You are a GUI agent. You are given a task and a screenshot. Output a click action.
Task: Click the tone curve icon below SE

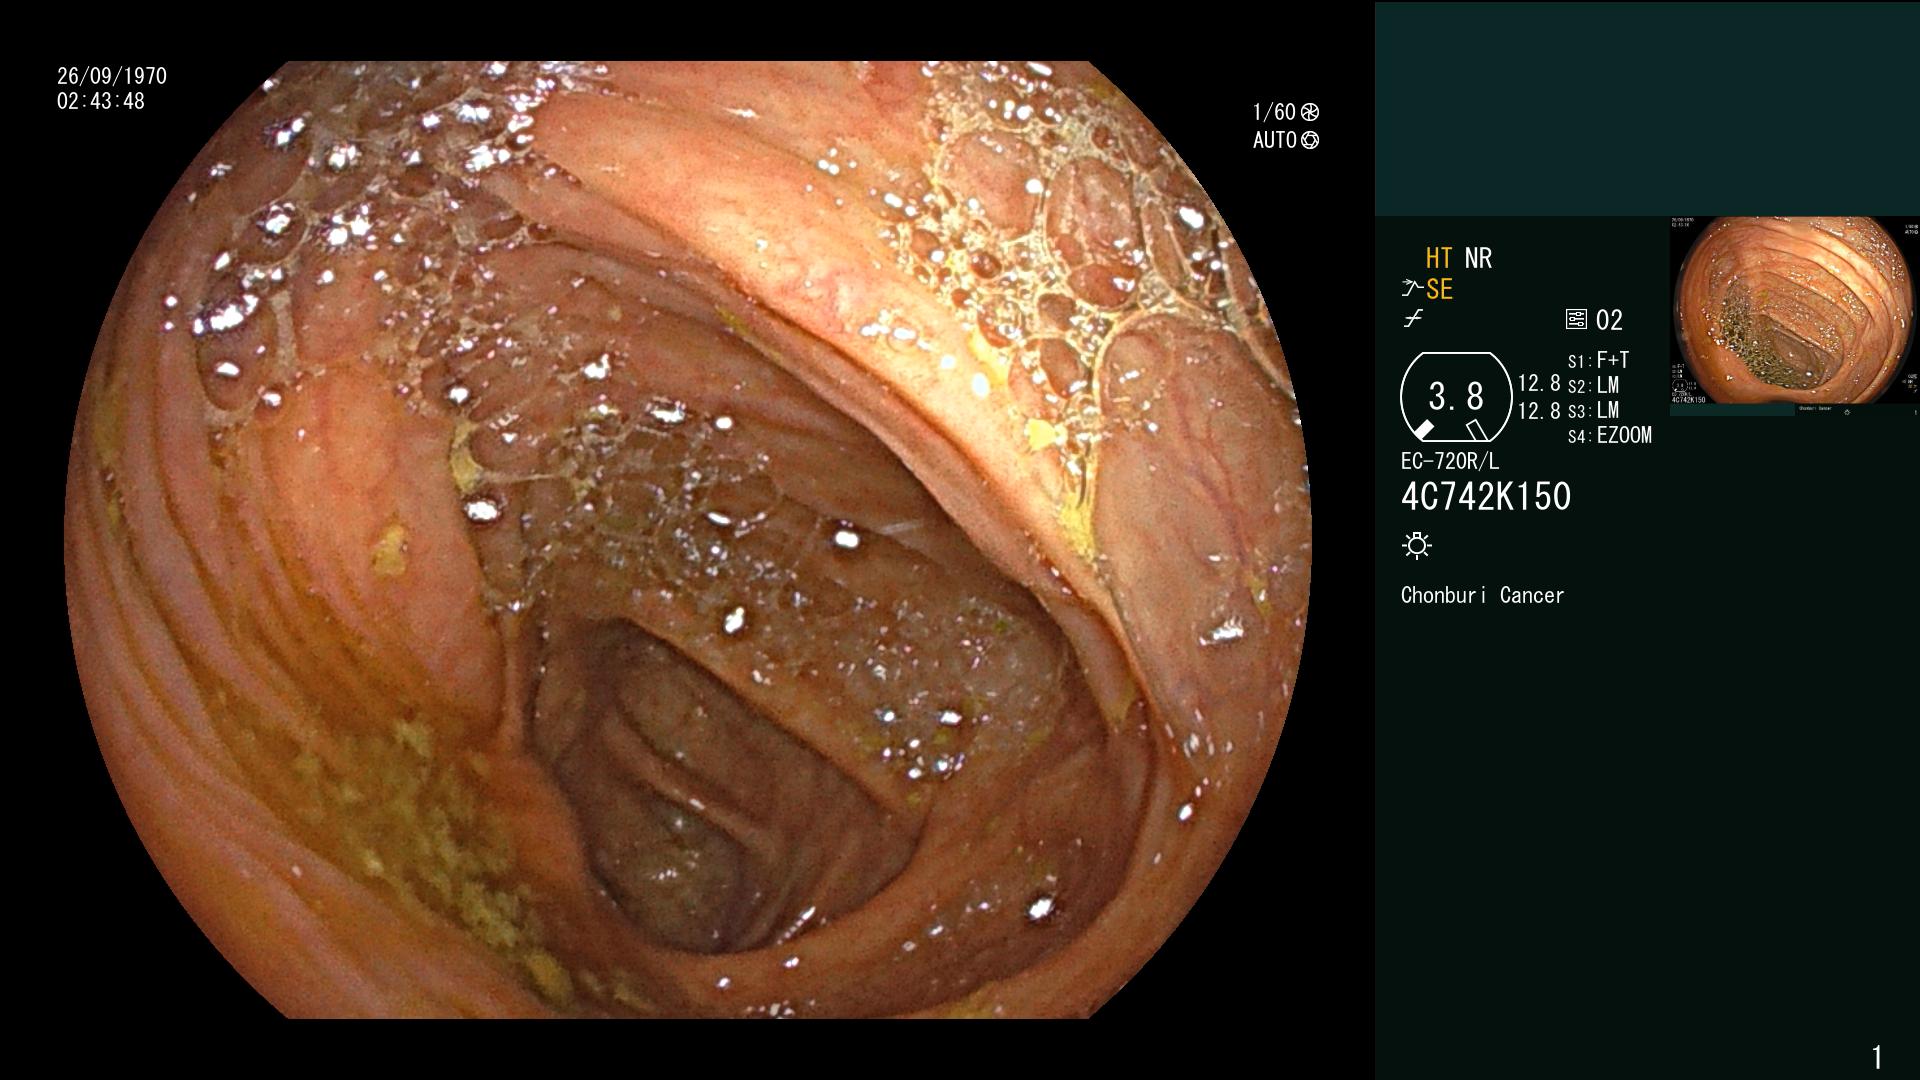[1413, 319]
